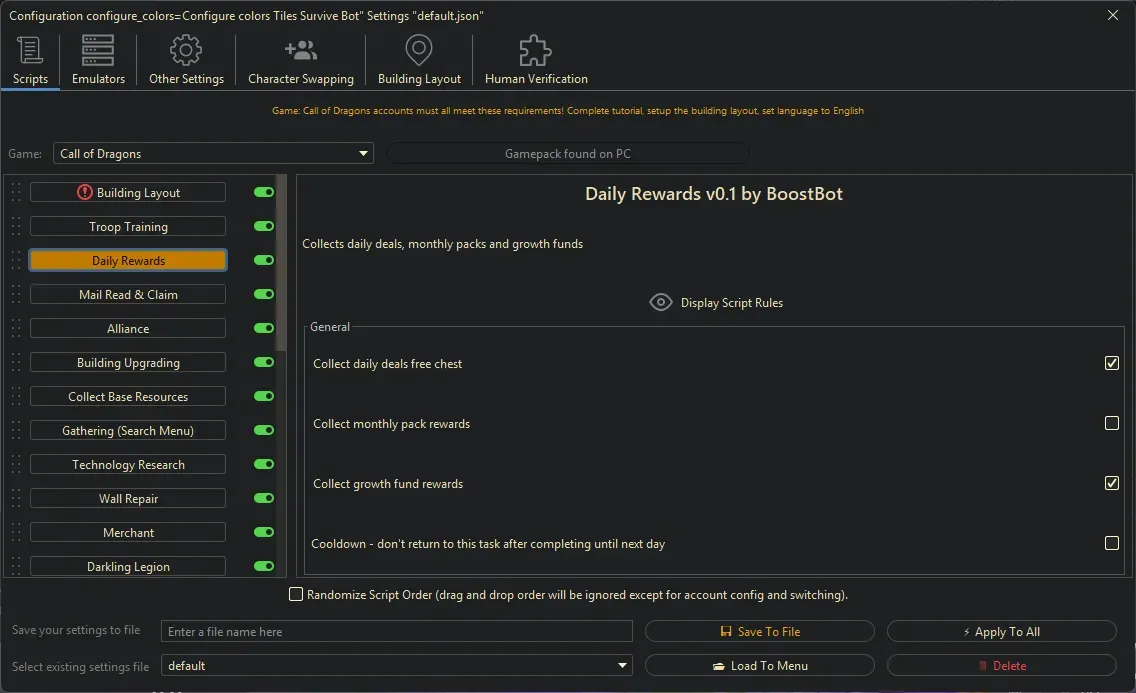Image resolution: width=1136 pixels, height=693 pixels.
Task: Check Randomize Script Order option
Action: (296, 594)
